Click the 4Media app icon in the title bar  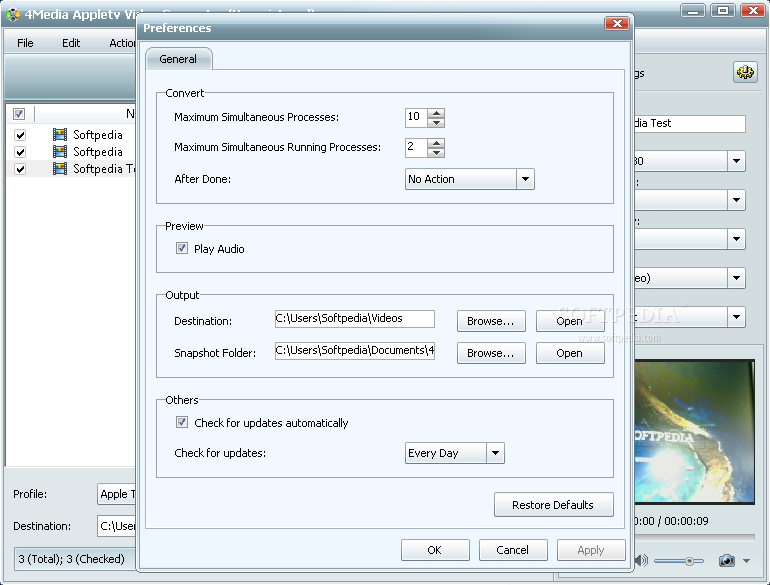pos(12,14)
